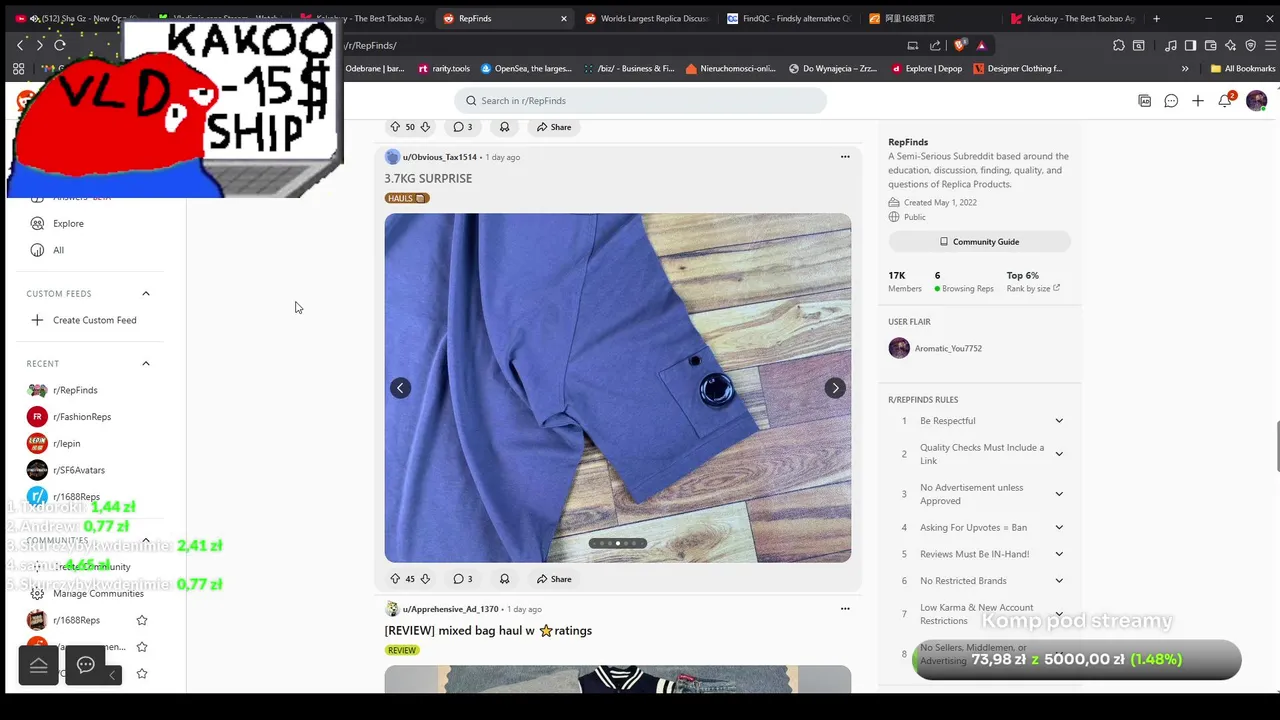Click the share page icon in the address bar
This screenshot has height=720, width=1280.
coord(935,45)
